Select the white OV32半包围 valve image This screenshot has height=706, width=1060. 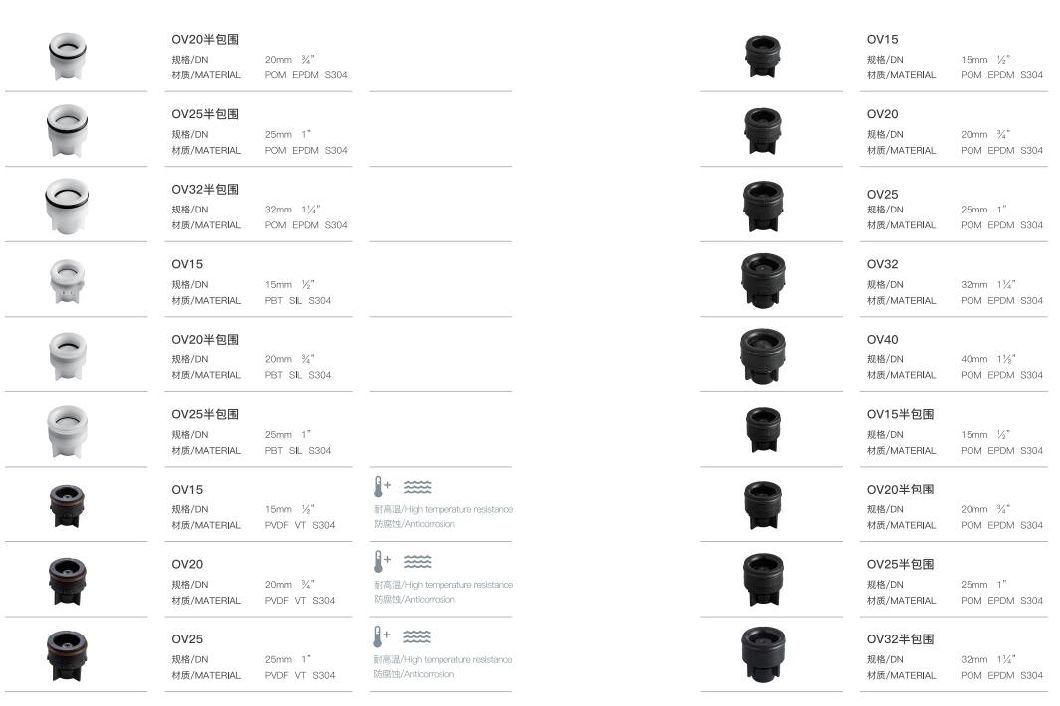click(x=67, y=205)
